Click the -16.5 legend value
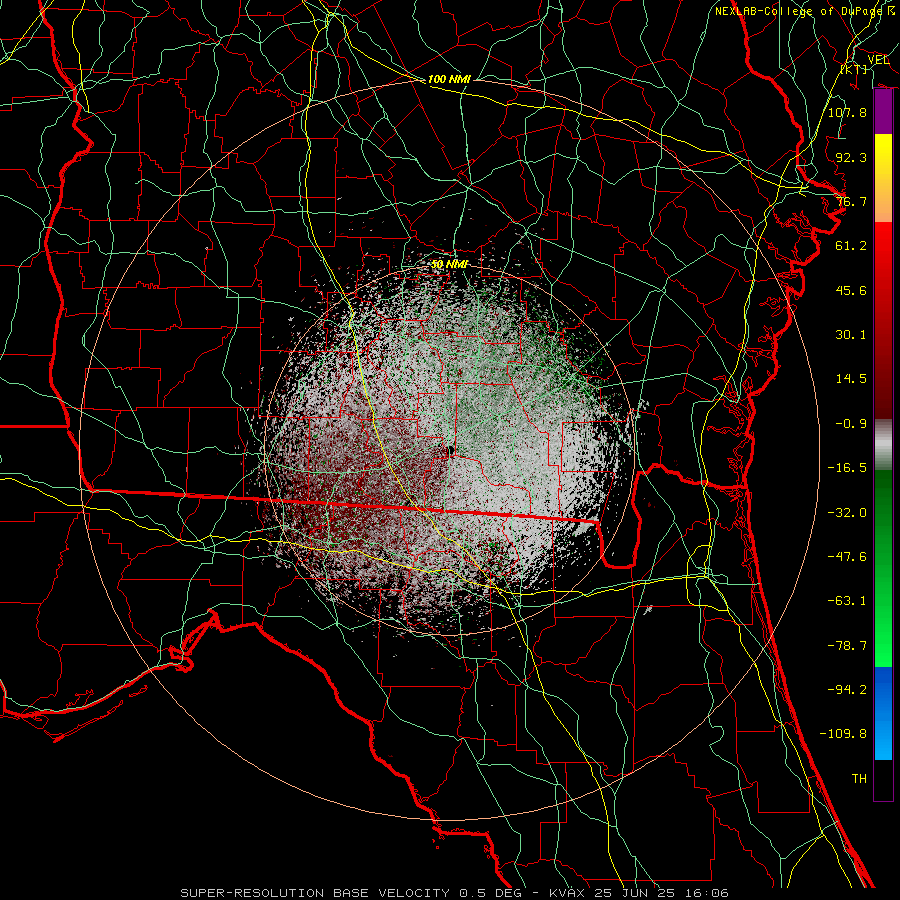 tap(847, 468)
